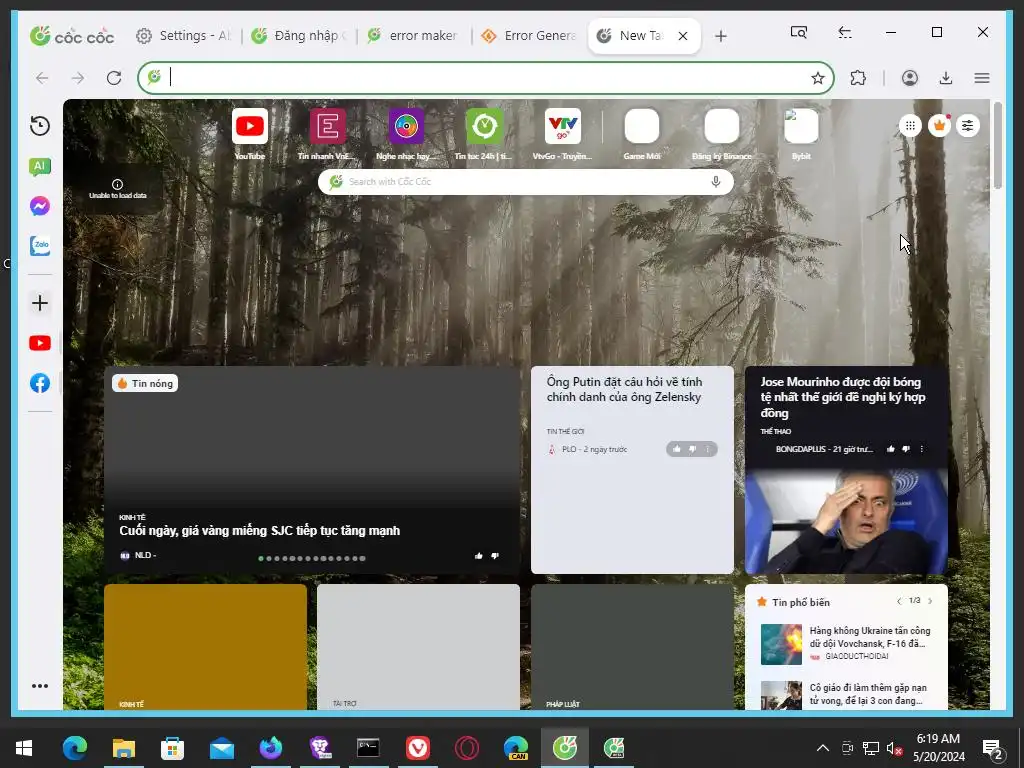This screenshot has height=768, width=1024.
Task: Switch to the Error Generator tab
Action: [x=529, y=36]
